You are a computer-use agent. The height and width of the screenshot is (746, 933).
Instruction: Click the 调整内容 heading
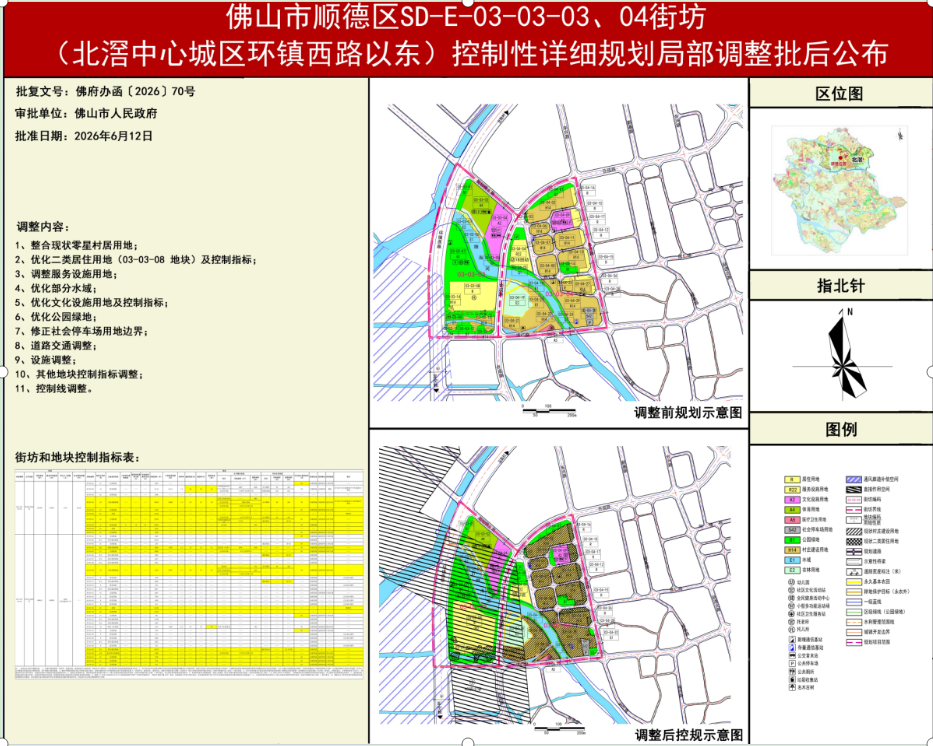click(43, 227)
